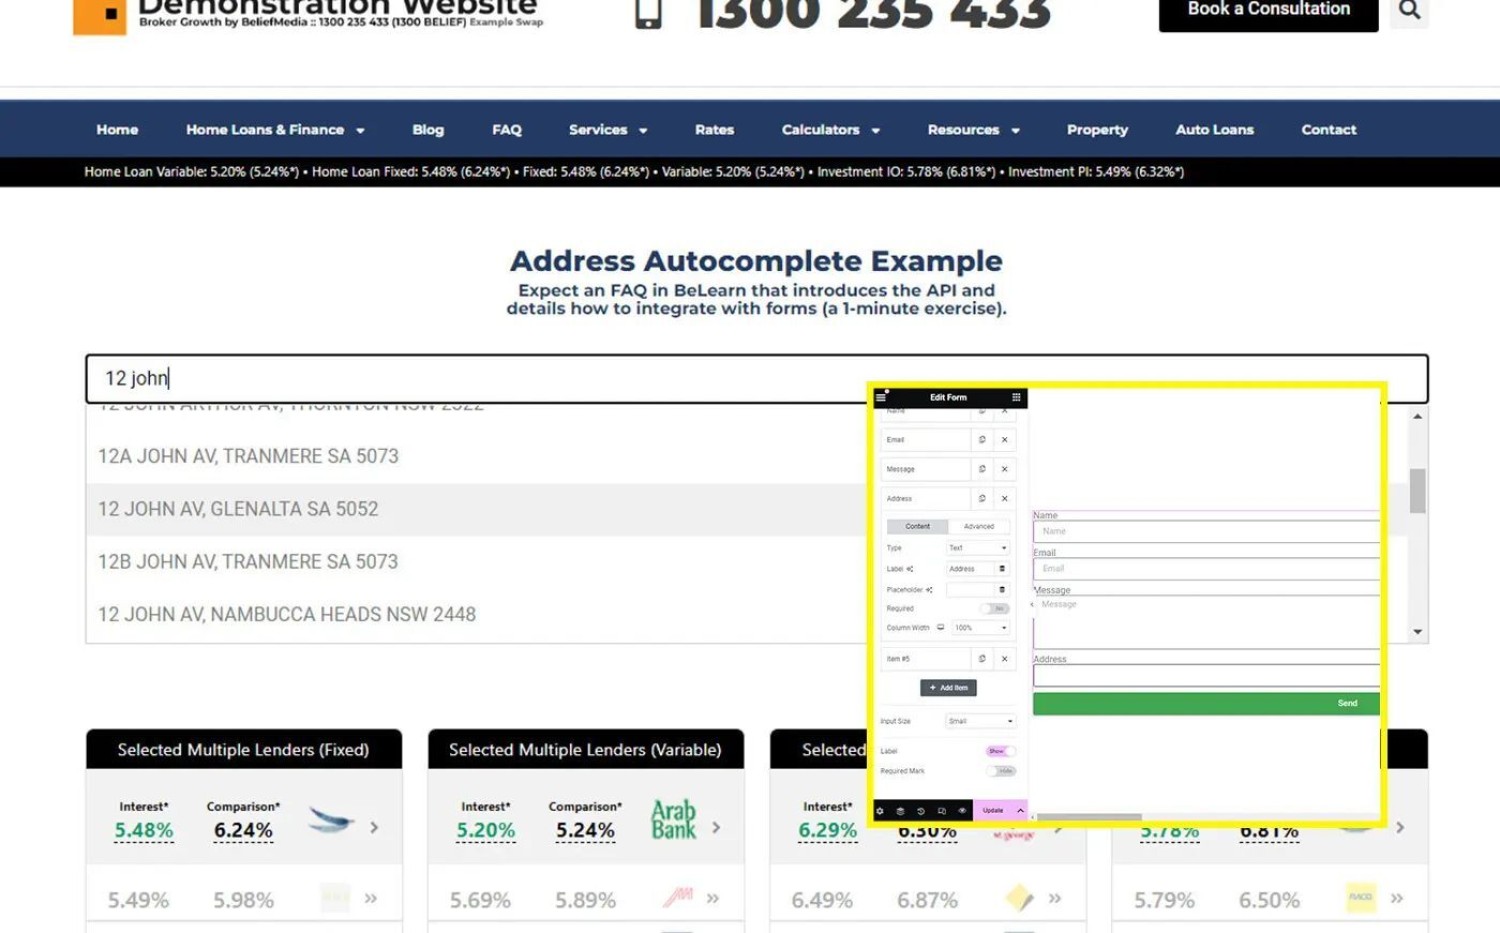This screenshot has height=933, width=1500.
Task: Click the preview eye icon
Action: click(x=962, y=811)
